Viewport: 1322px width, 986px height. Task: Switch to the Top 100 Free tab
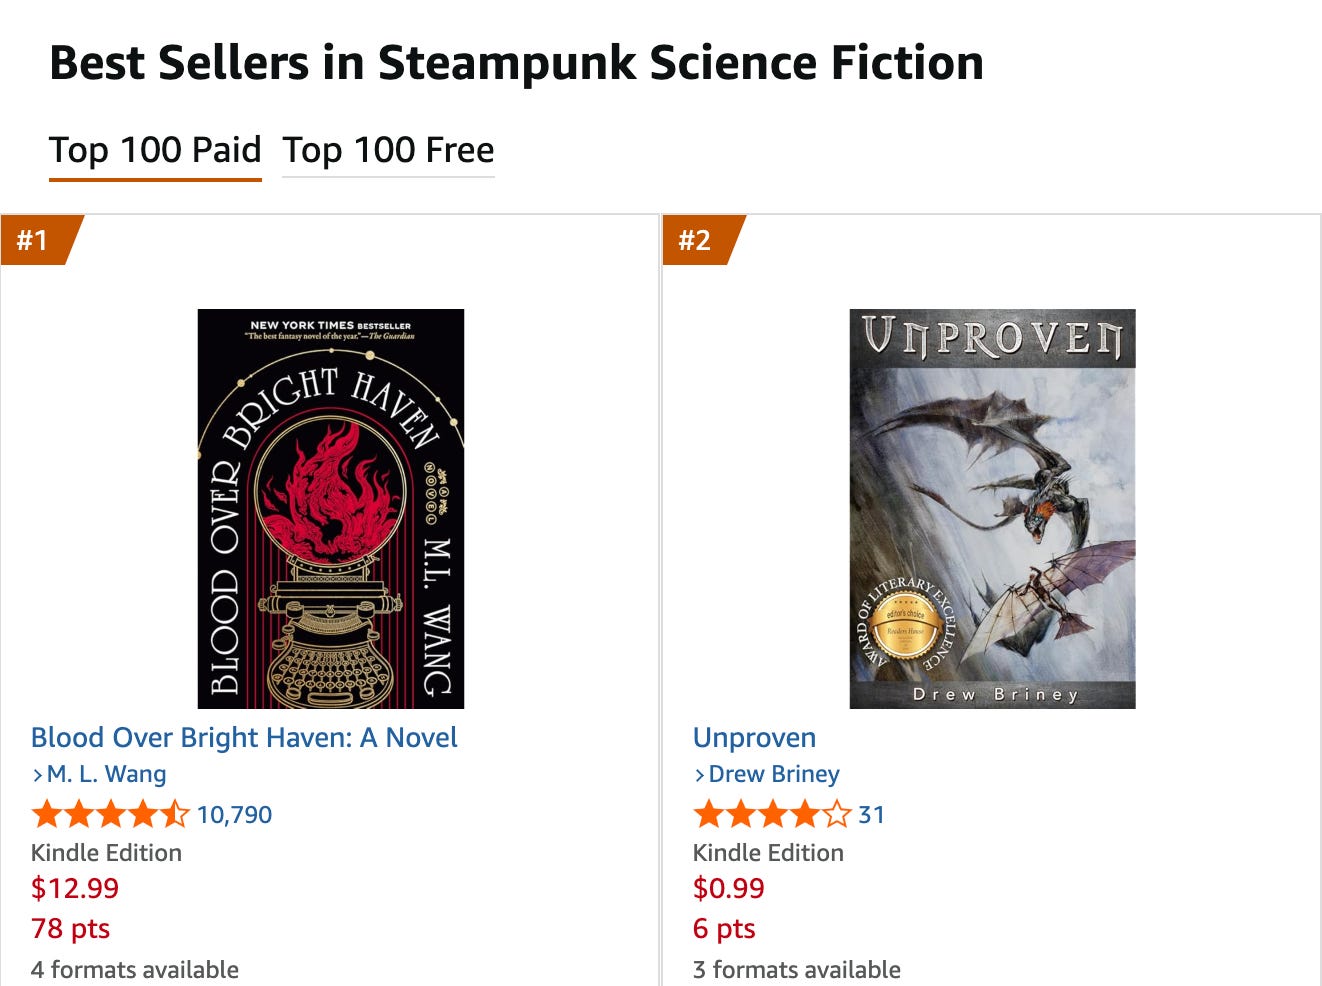[x=388, y=150]
